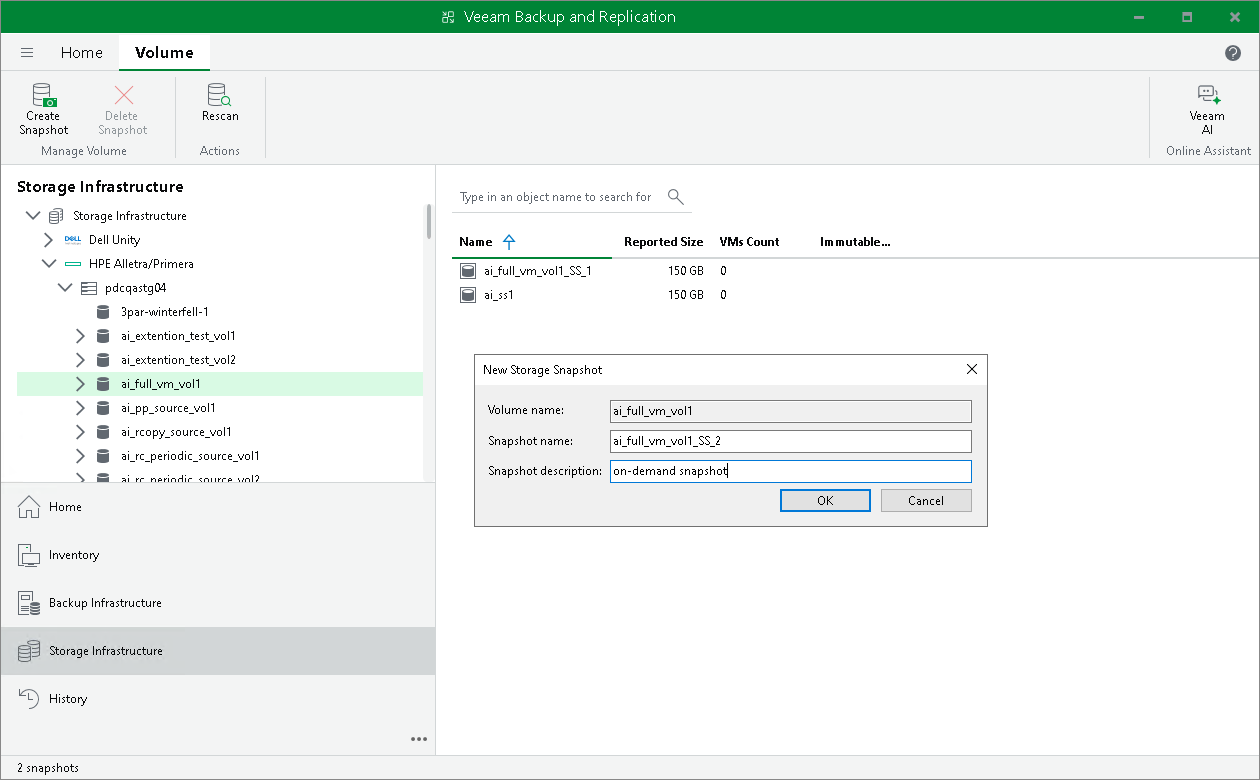Expand the ai_rcopy_source_vol1 volume
Image resolution: width=1260 pixels, height=780 pixels.
81,432
